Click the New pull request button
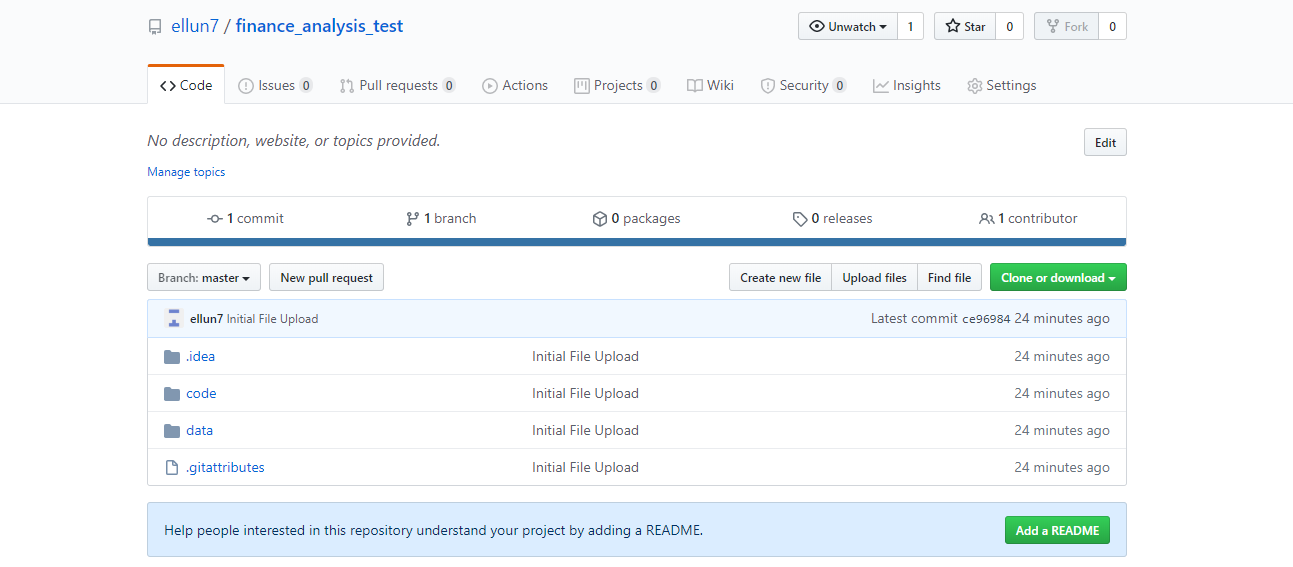This screenshot has width=1293, height=567. [326, 278]
